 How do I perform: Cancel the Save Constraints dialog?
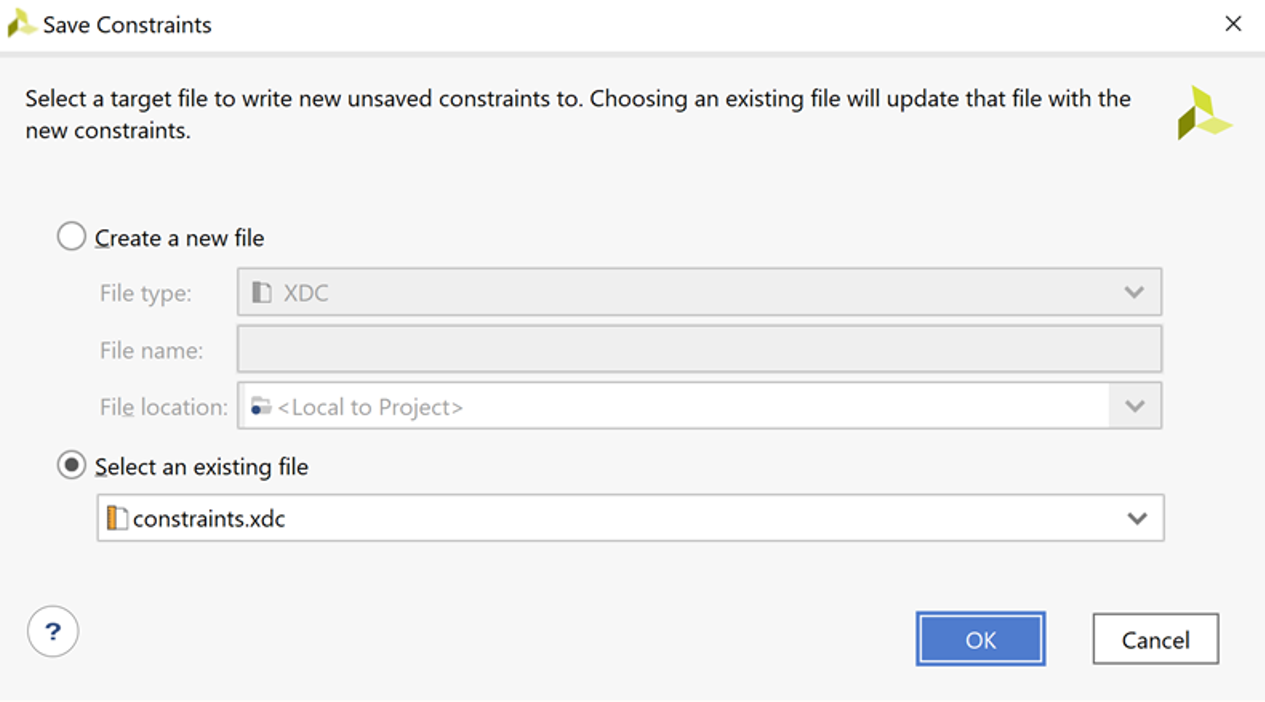coord(1155,639)
